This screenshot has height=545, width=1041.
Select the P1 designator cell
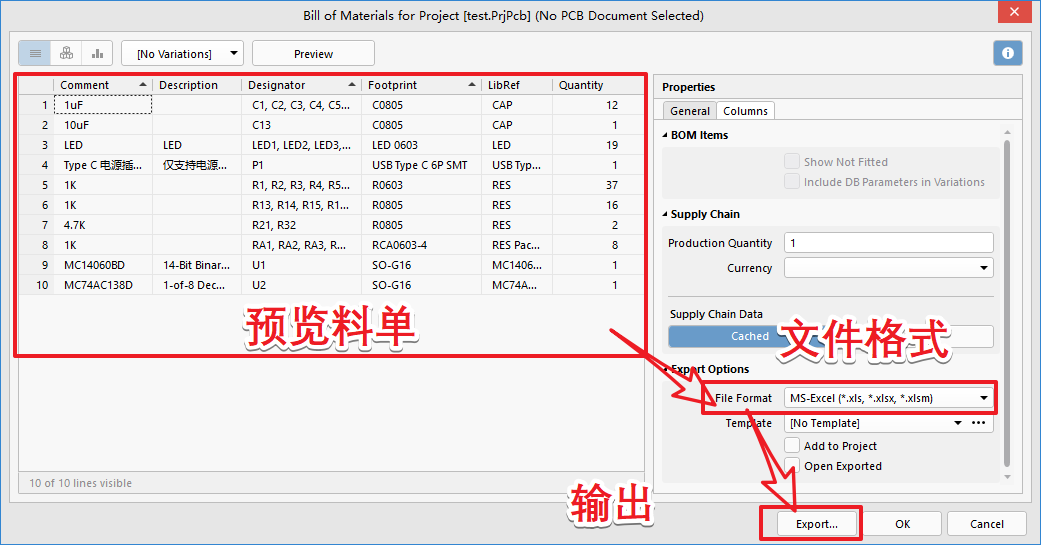click(x=301, y=165)
